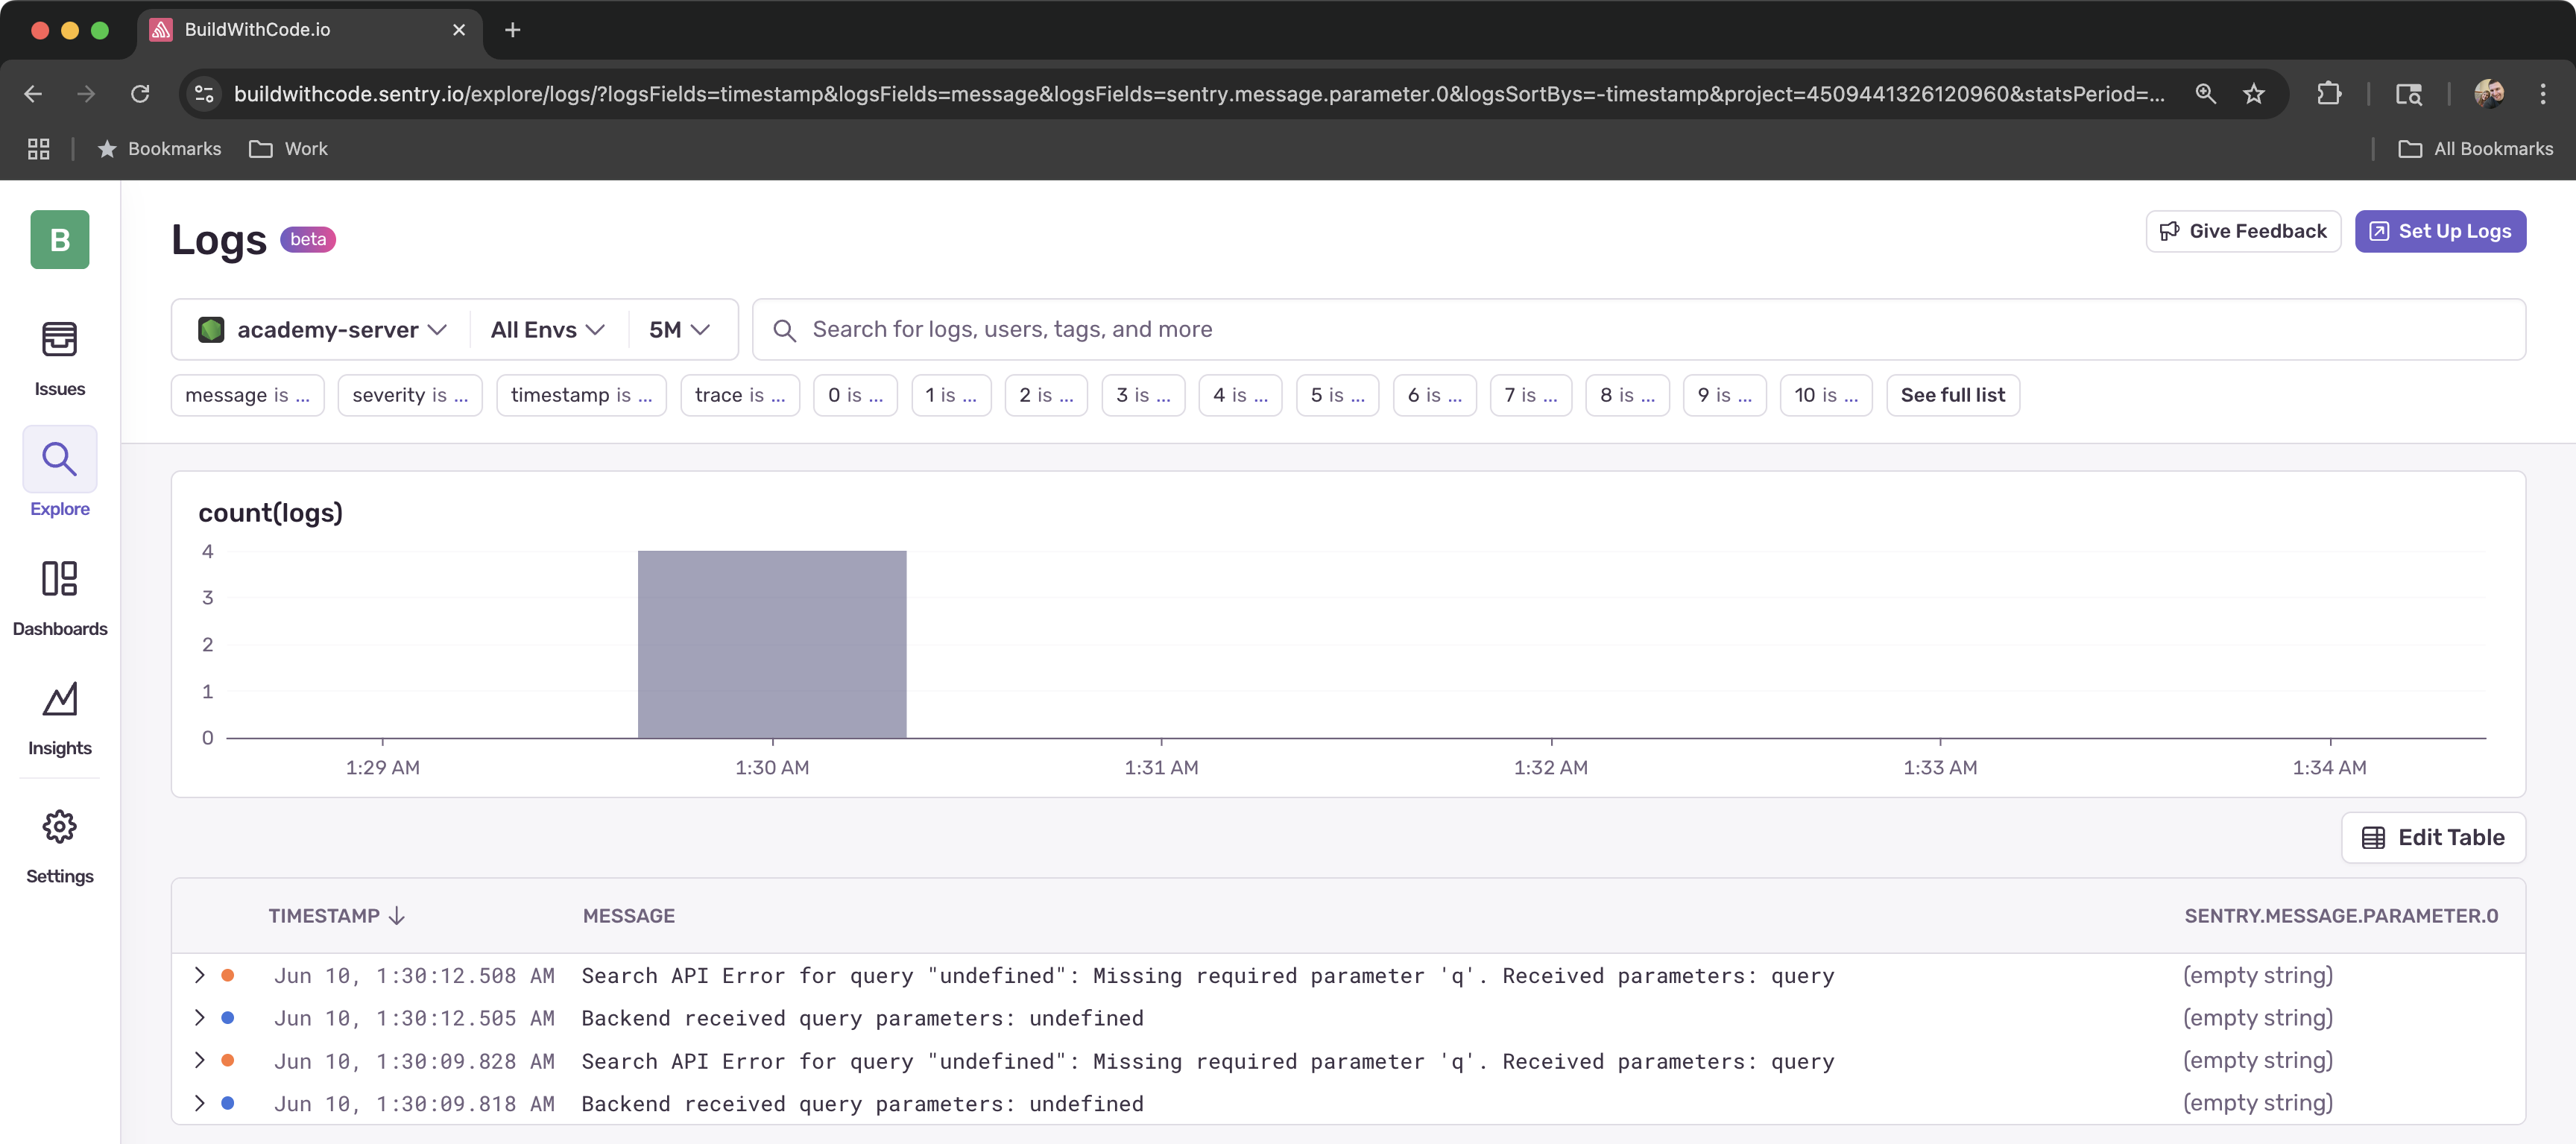The image size is (2576, 1144).
Task: Go back in browser history
Action: pos(32,94)
